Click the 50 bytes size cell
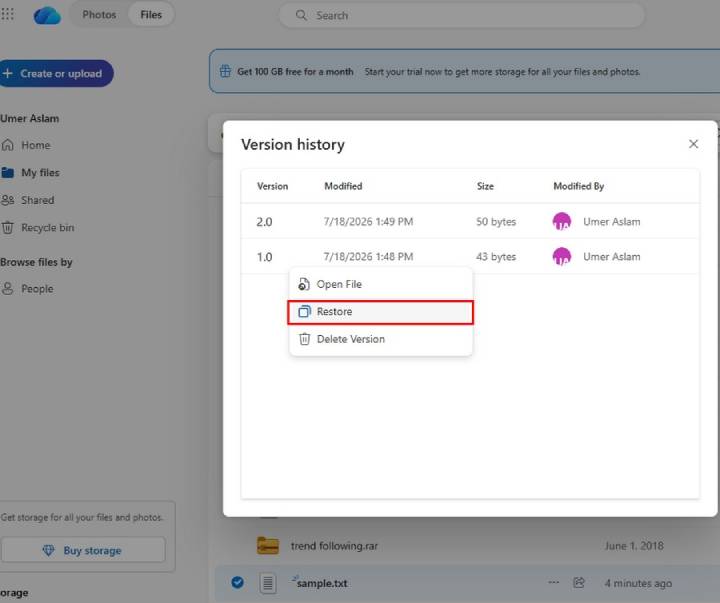The image size is (720, 603). tap(496, 221)
